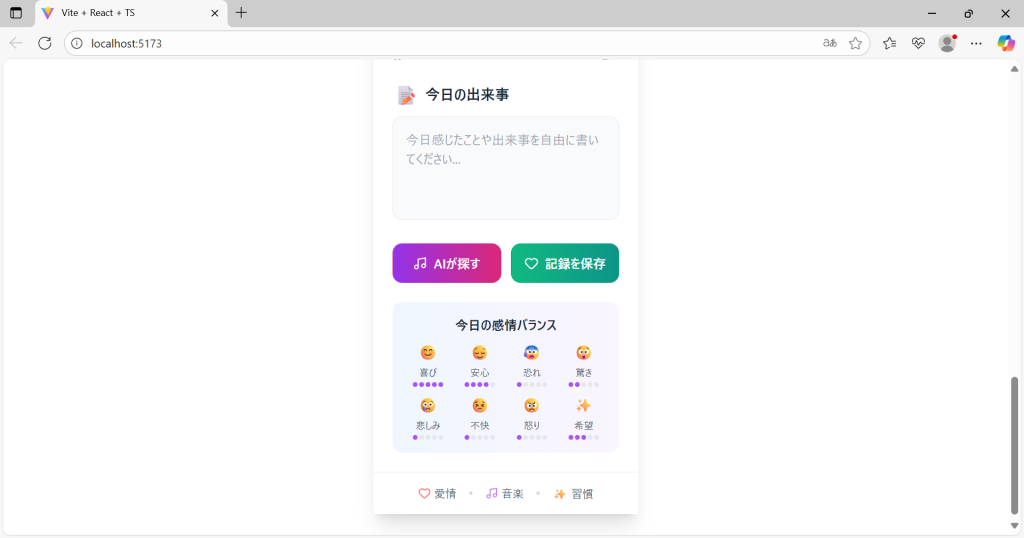Click the browser back arrow
This screenshot has width=1024, height=538.
(x=16, y=43)
